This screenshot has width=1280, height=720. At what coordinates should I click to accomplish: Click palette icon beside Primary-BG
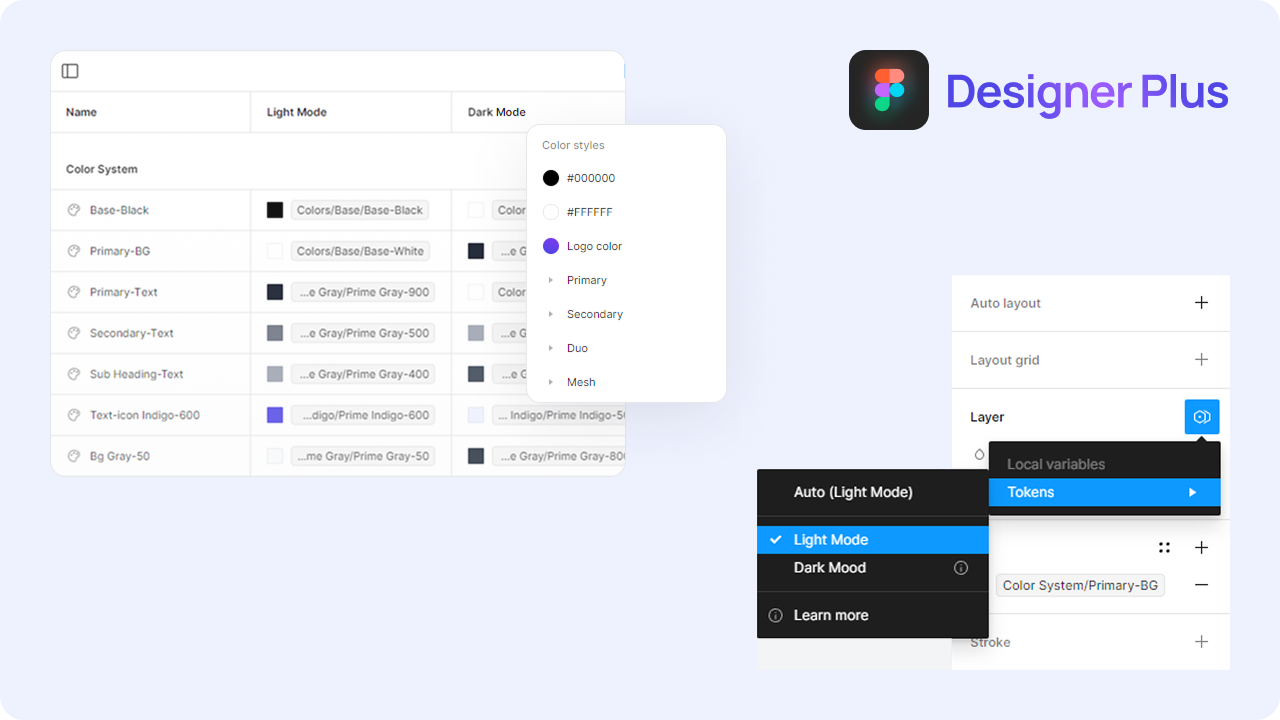[x=73, y=251]
